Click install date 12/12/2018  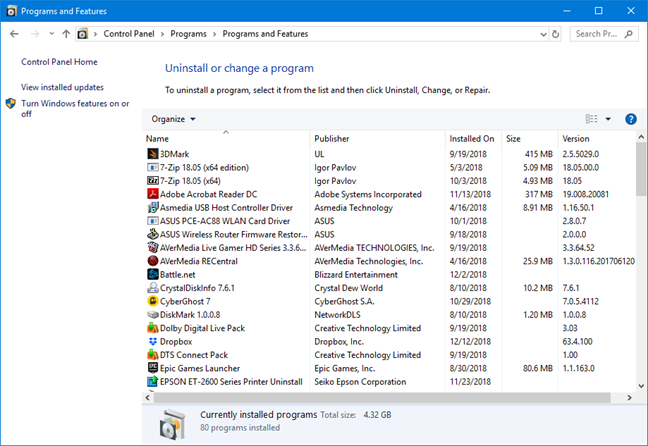[x=470, y=341]
